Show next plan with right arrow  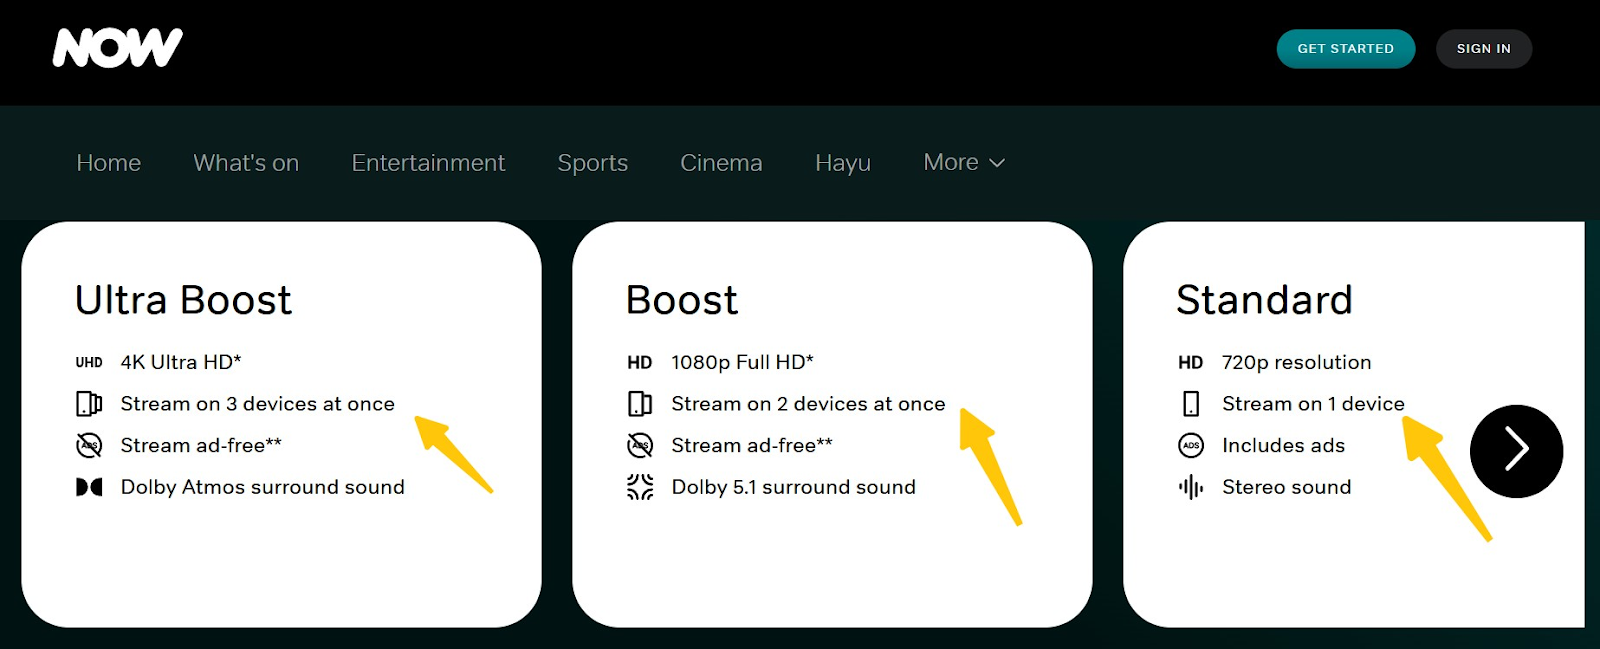1516,450
